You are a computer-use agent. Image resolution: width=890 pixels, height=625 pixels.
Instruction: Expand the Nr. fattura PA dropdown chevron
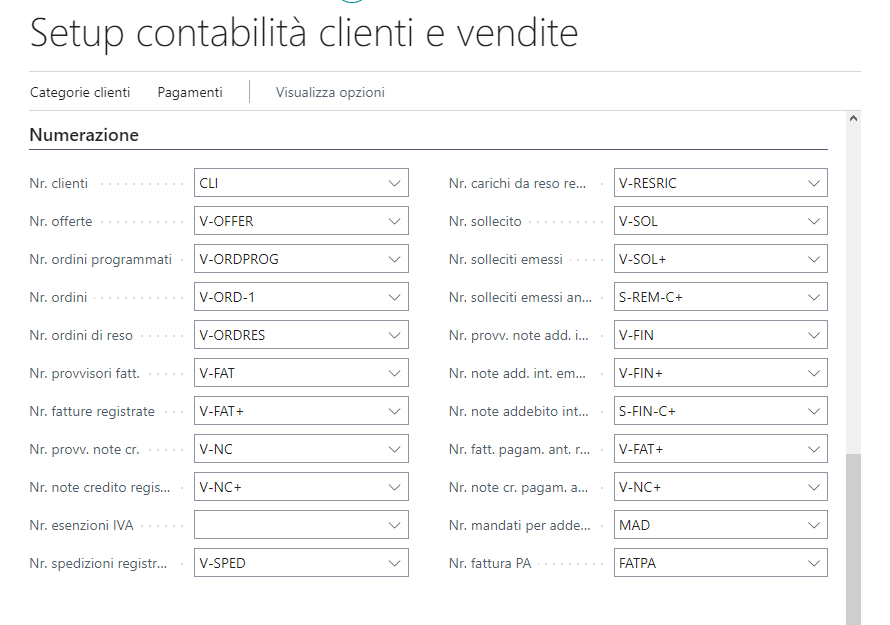[812, 563]
